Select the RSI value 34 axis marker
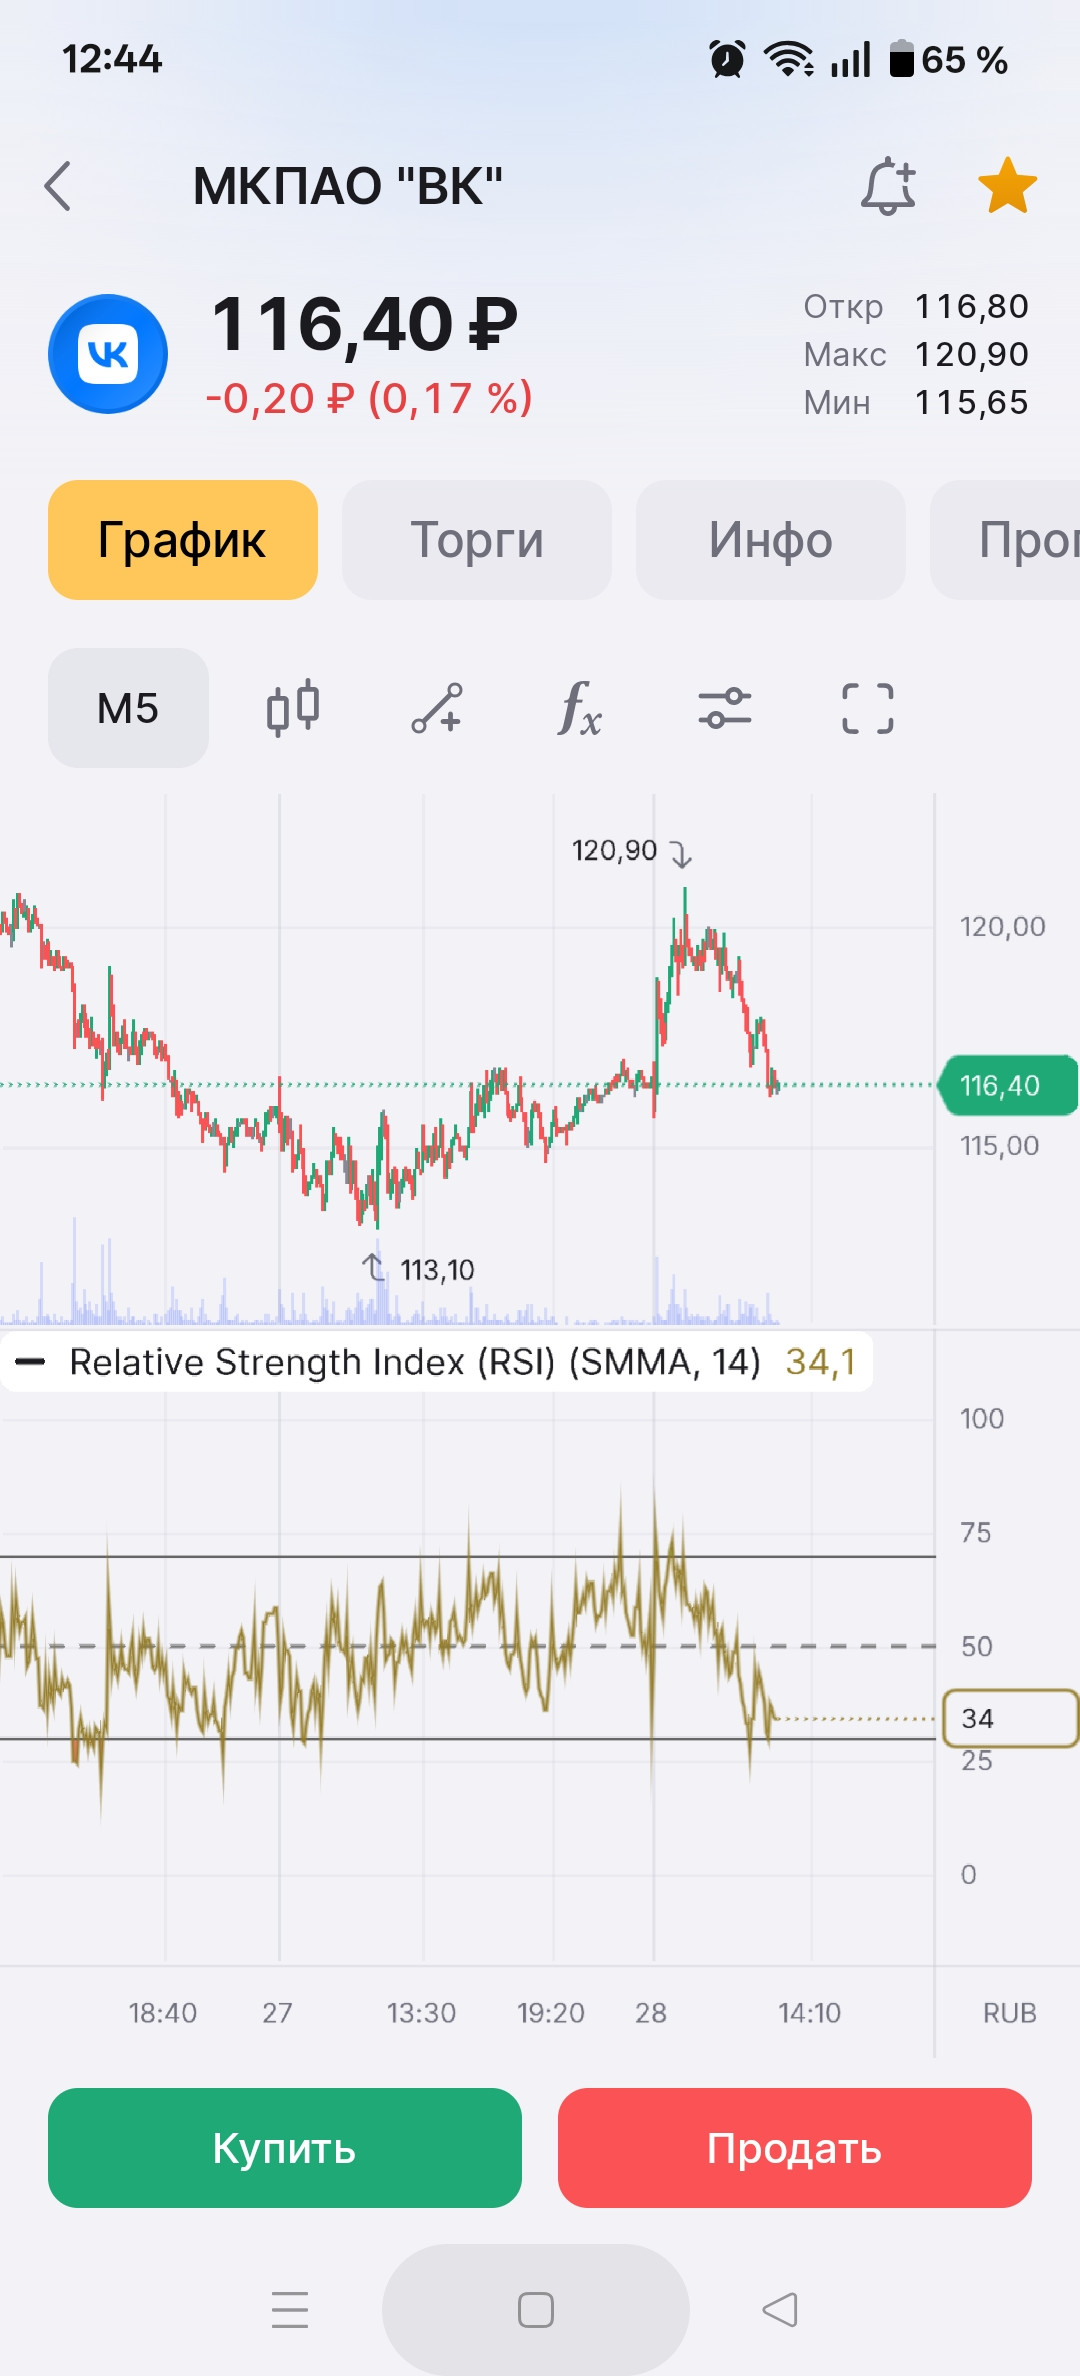Screen dimensions: 1080x2376 point(1010,1719)
